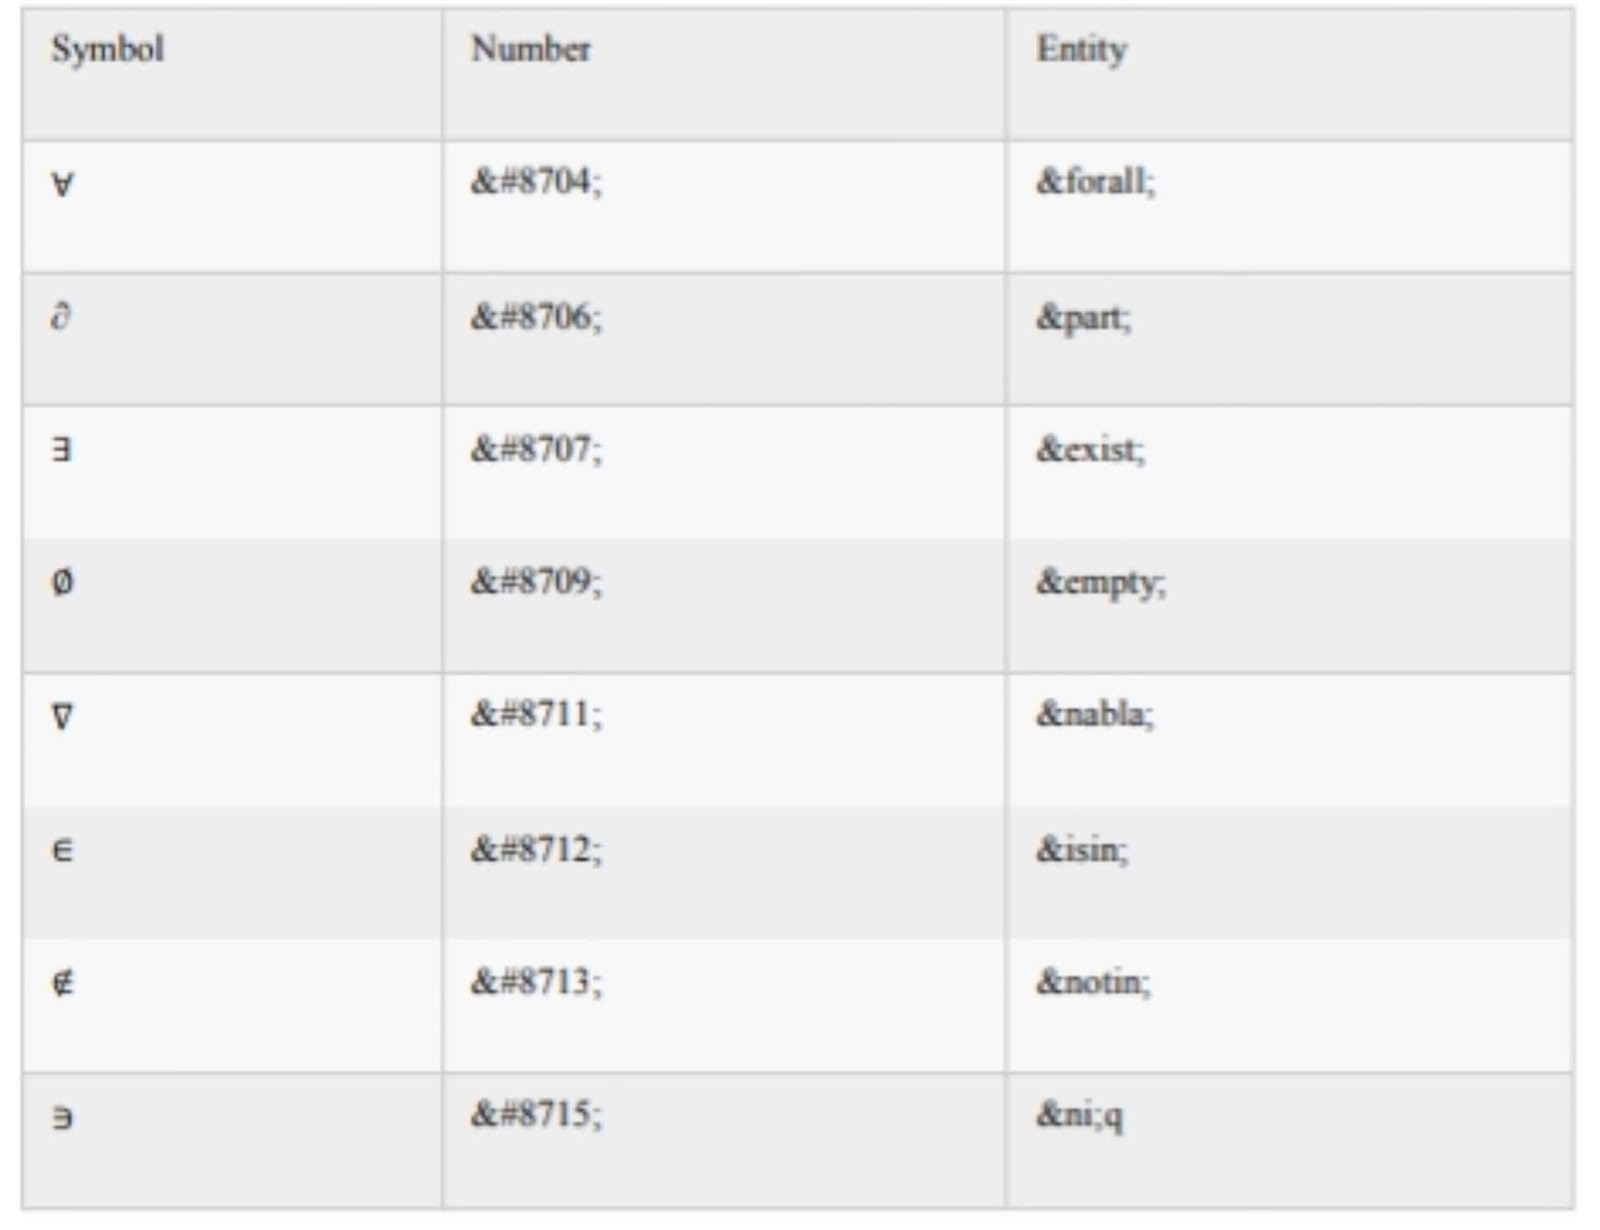1600x1230 pixels.
Task: Click the &#8715; number code
Action: pyautogui.click(x=537, y=1114)
